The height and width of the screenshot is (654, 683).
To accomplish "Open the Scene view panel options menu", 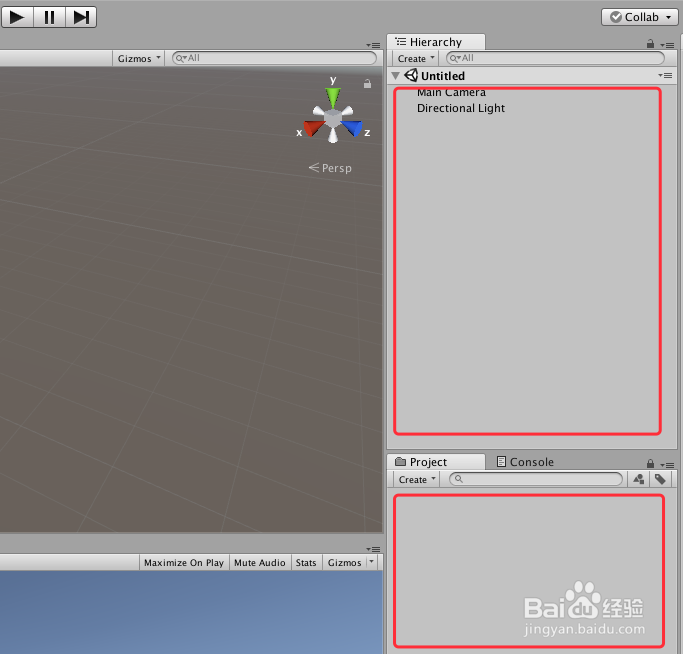I will tap(373, 45).
